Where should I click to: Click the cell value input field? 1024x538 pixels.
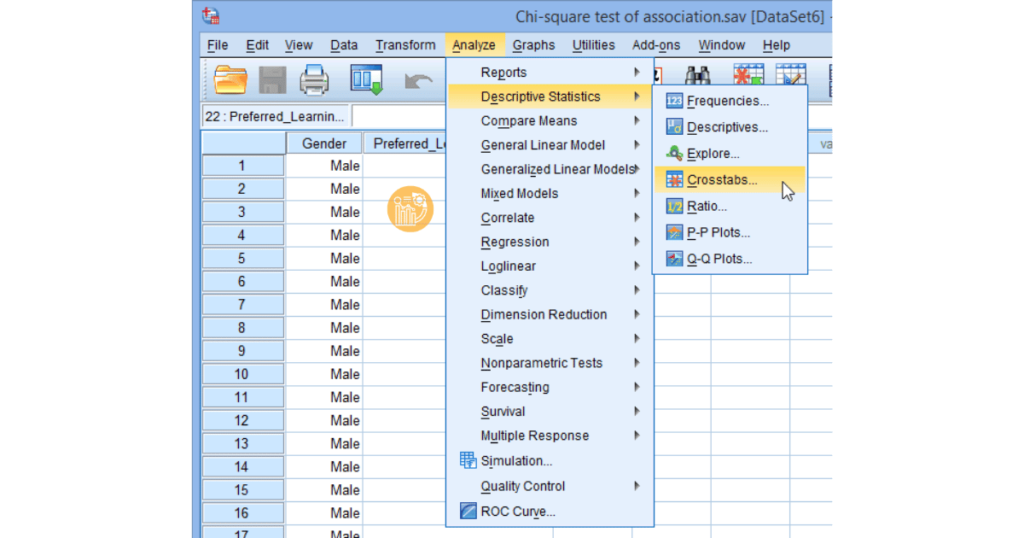(x=400, y=116)
